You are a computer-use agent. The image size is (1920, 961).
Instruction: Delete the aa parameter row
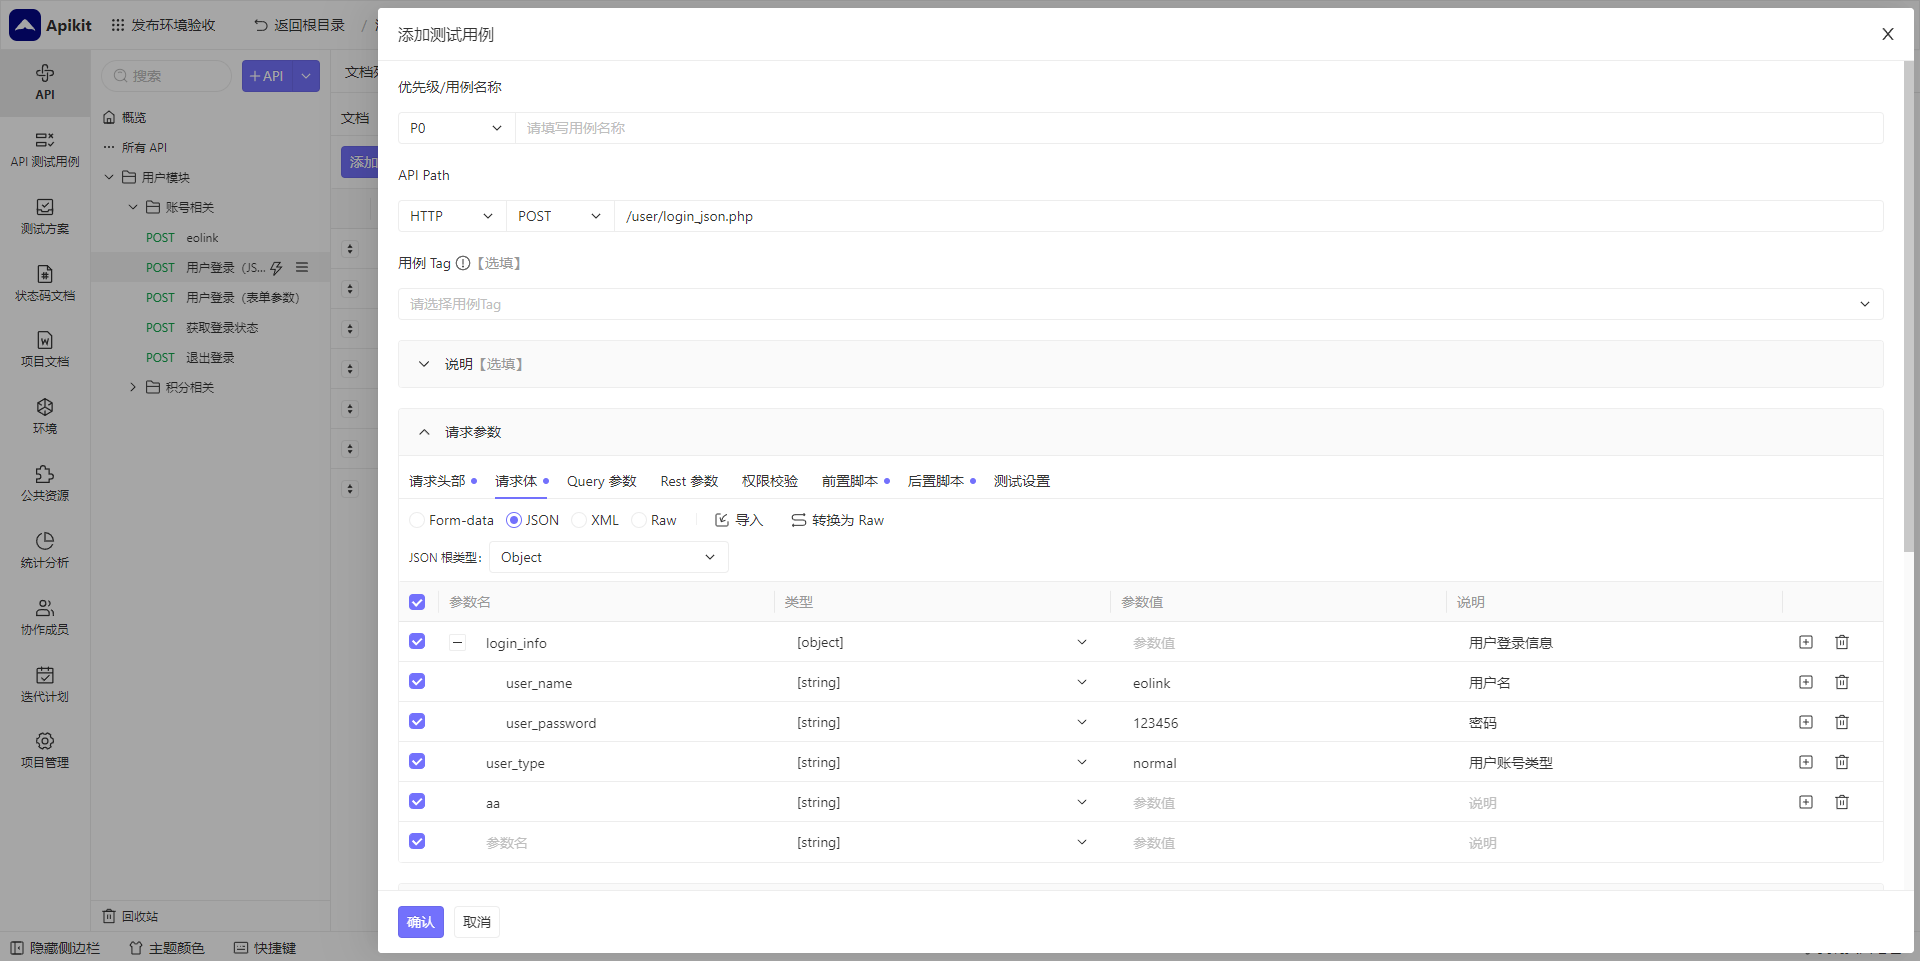1842,802
